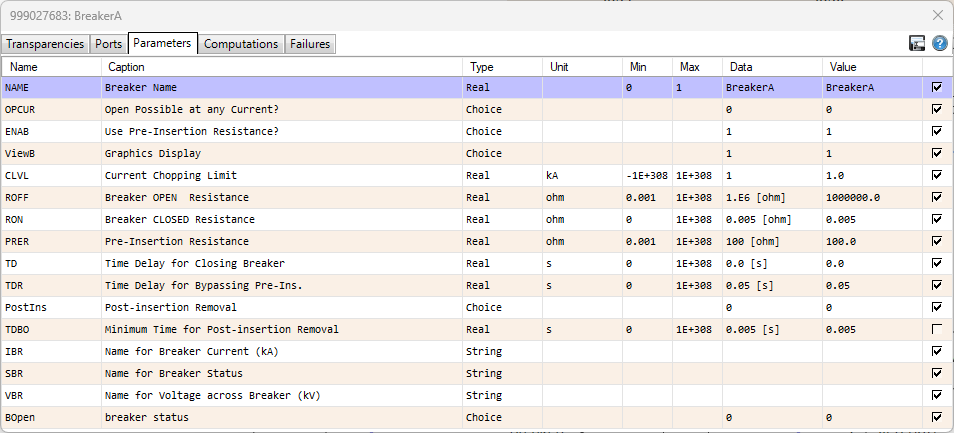
Task: Click the 'TDBO' name cell
Action: (x=52, y=329)
